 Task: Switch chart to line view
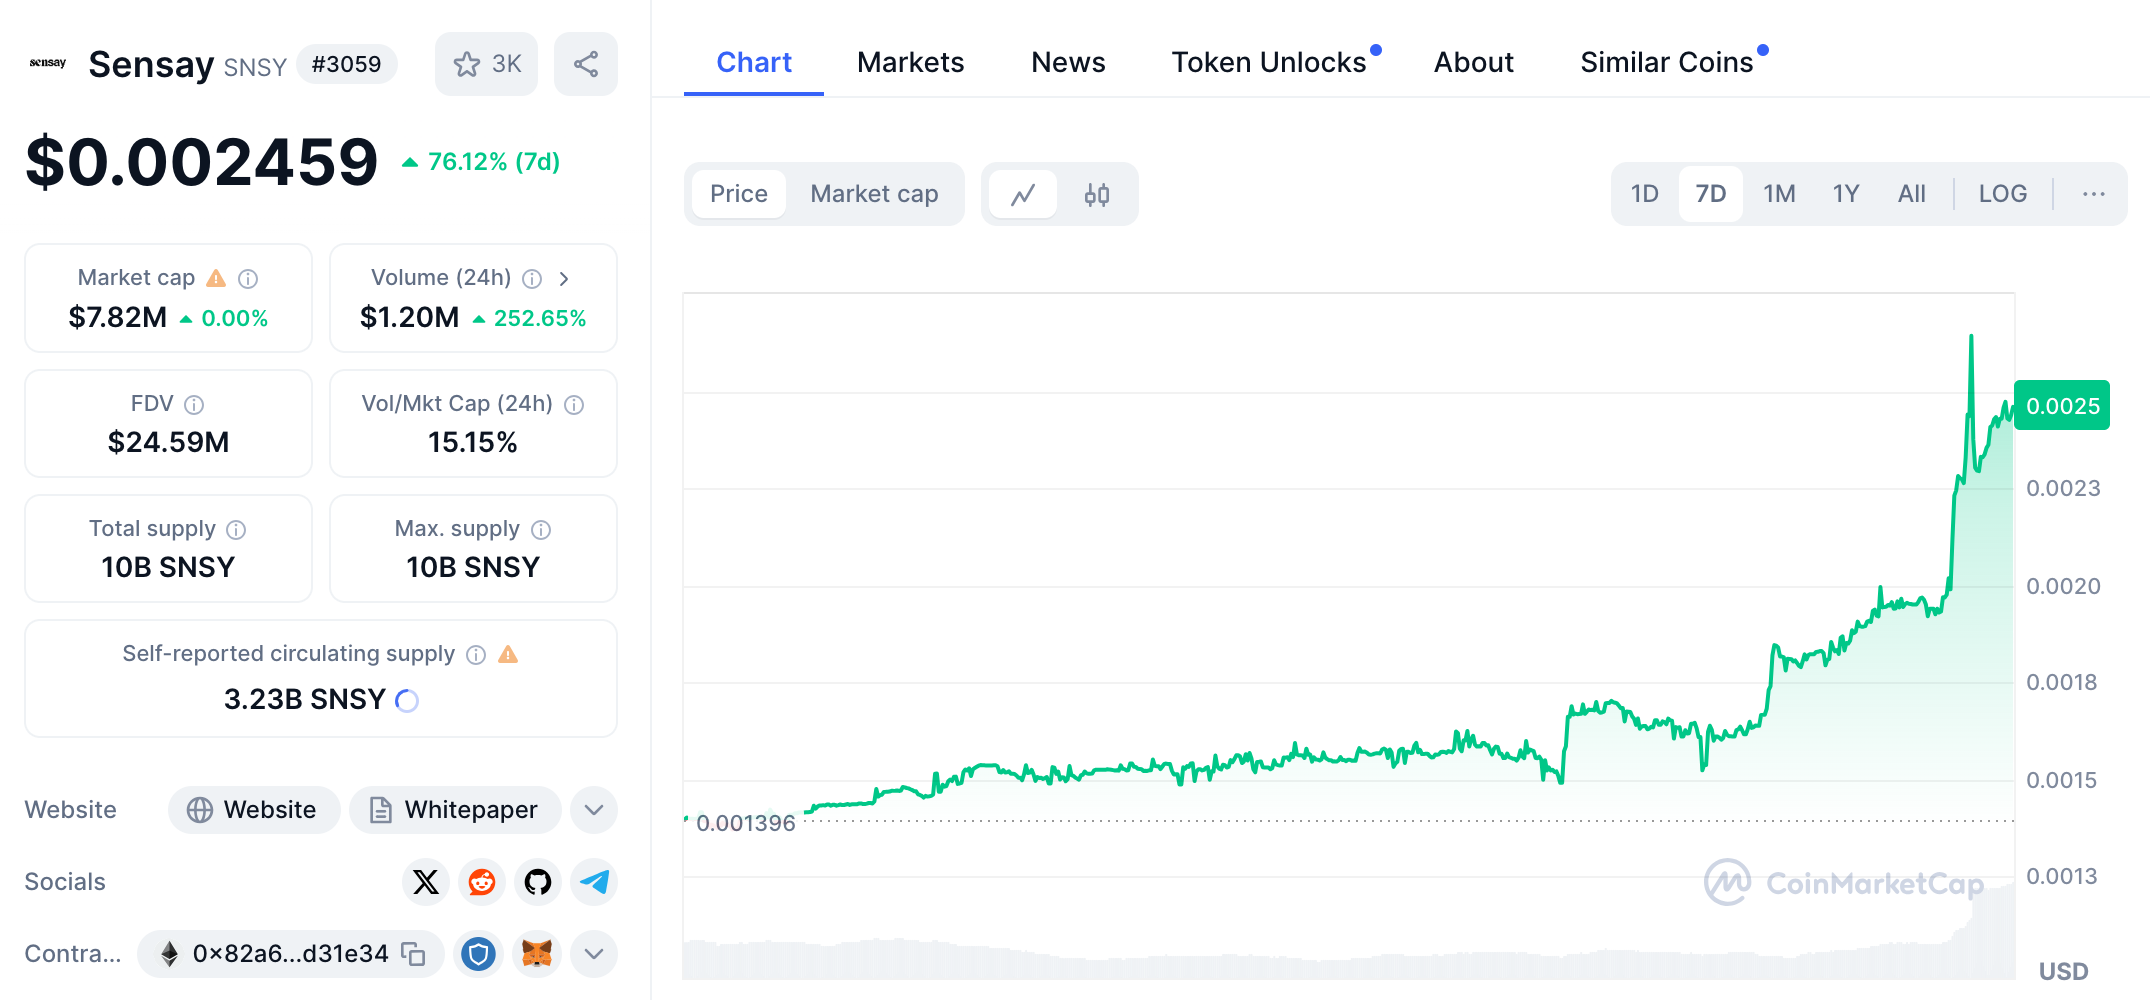coord(1023,194)
